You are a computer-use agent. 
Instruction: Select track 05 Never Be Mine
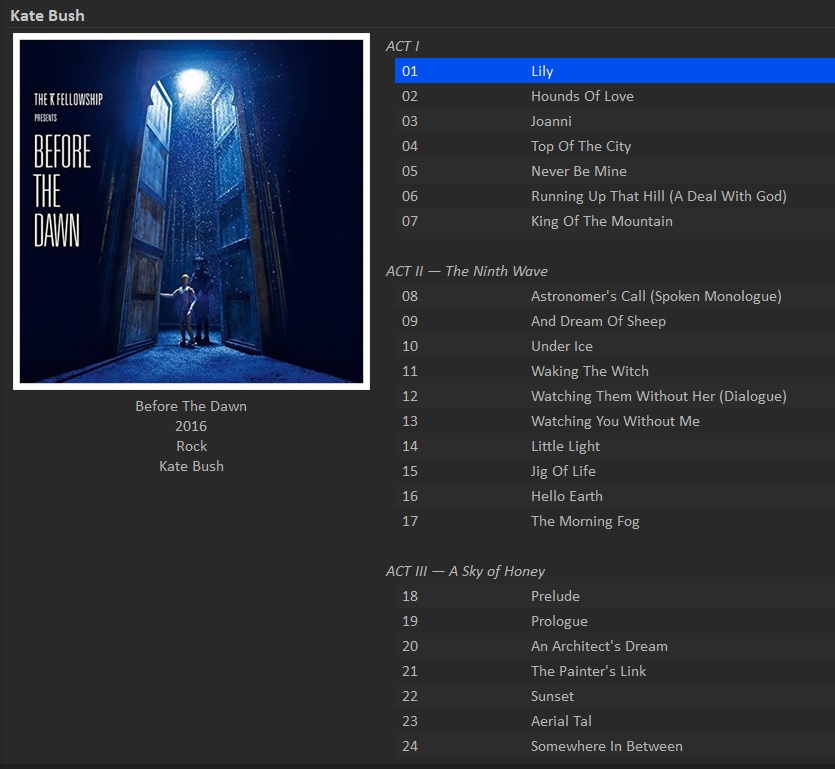click(615, 171)
